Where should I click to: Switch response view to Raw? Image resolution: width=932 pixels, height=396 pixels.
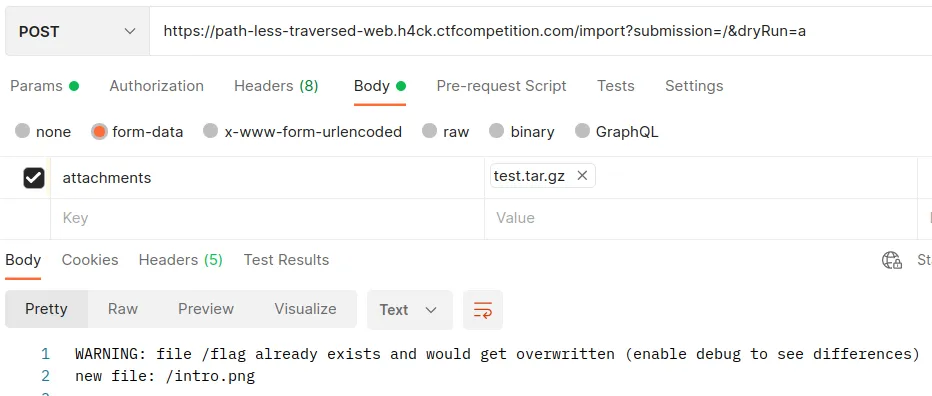(x=123, y=309)
